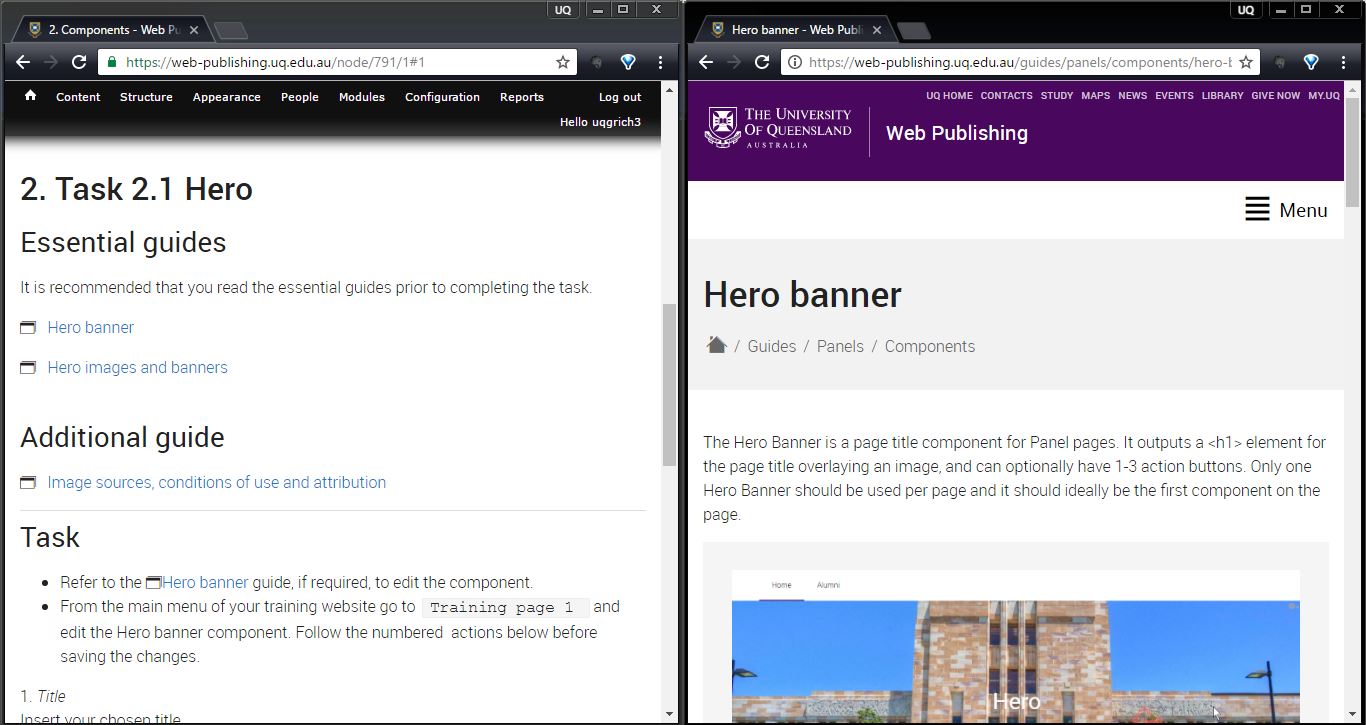1366x725 pixels.
Task: Click the inline 'Hero banner' link under Task
Action: [x=205, y=582]
